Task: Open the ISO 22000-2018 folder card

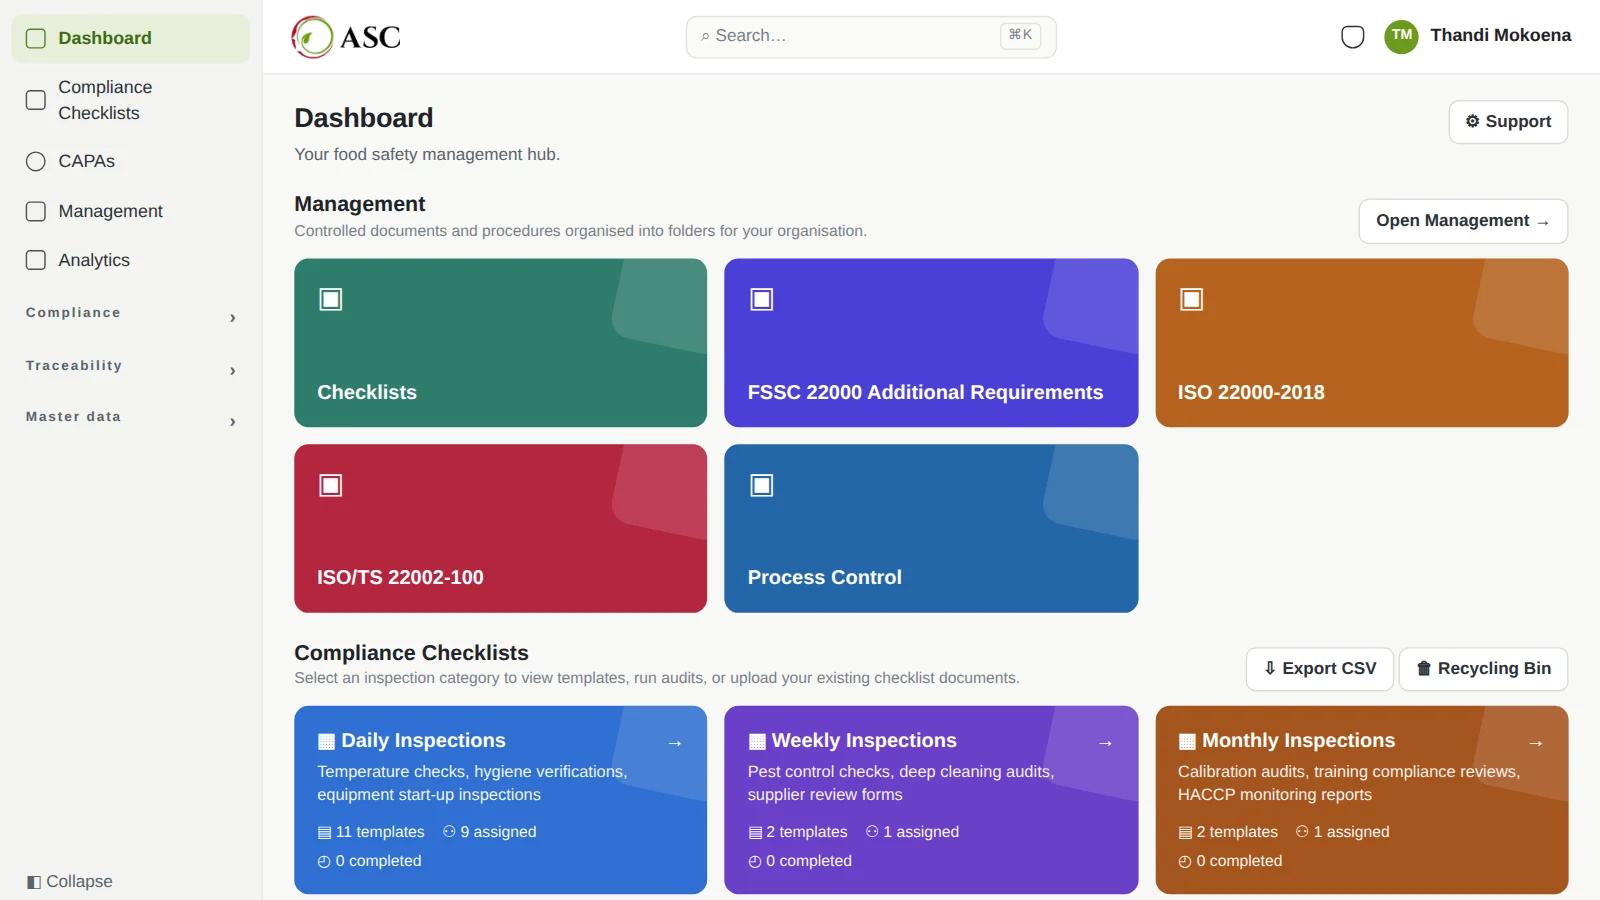Action: [x=1362, y=343]
